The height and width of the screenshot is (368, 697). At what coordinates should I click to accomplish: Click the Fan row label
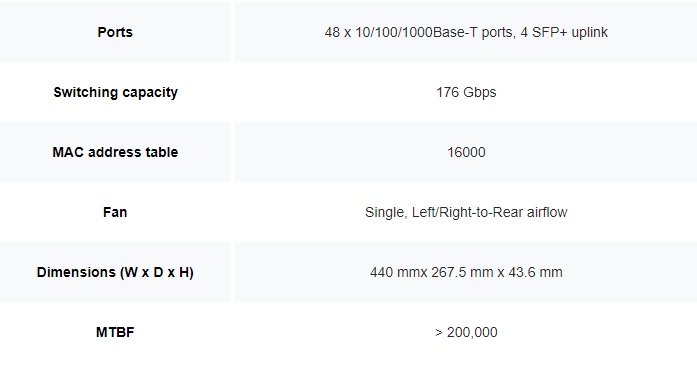click(x=115, y=212)
